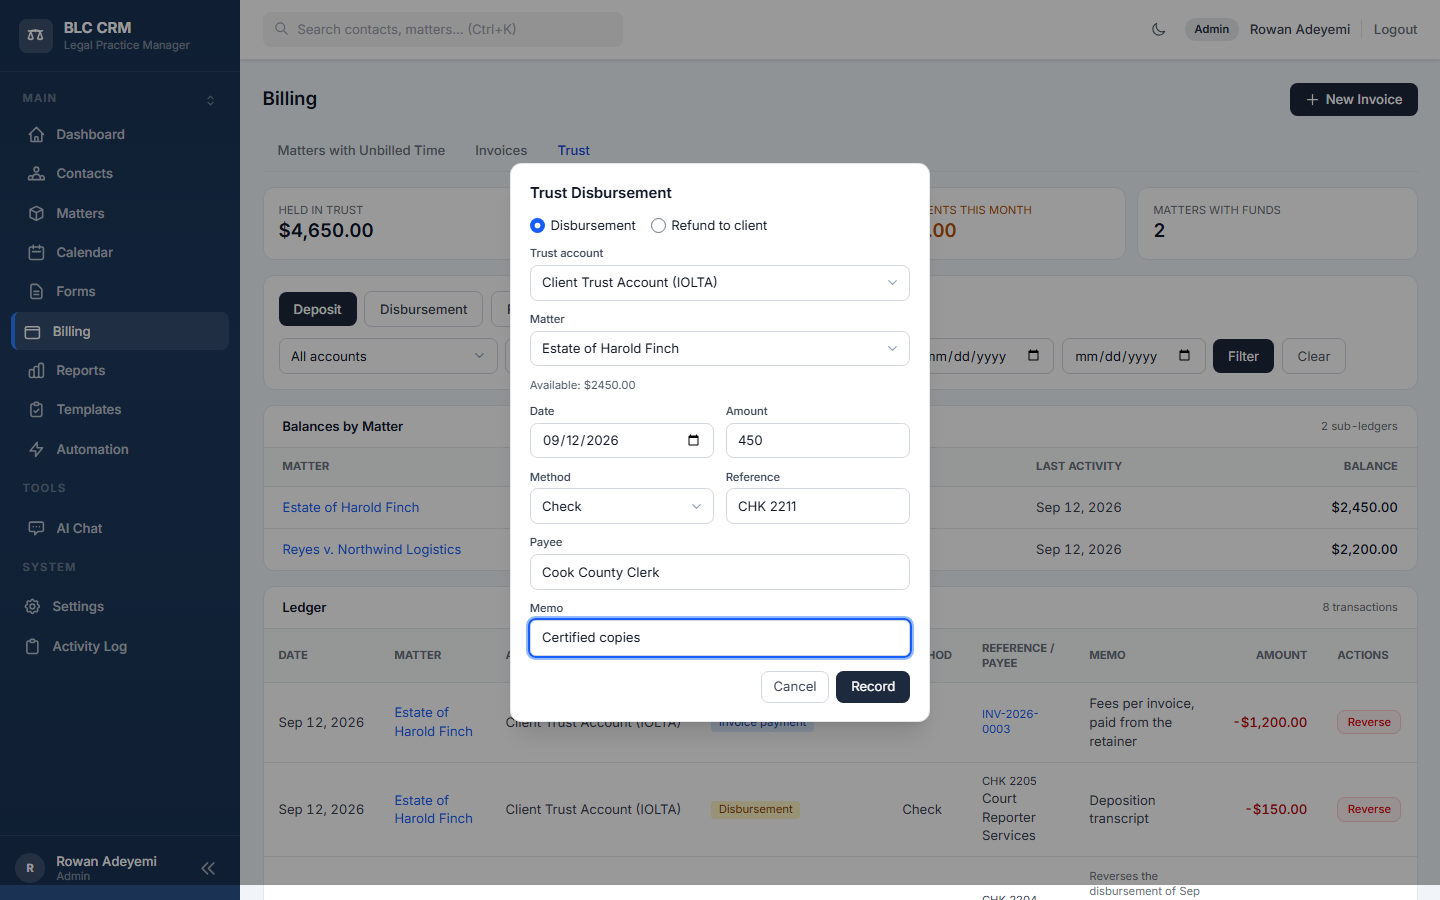Open the Method dropdown set to Check
This screenshot has width=1440, height=900.
pos(621,506)
